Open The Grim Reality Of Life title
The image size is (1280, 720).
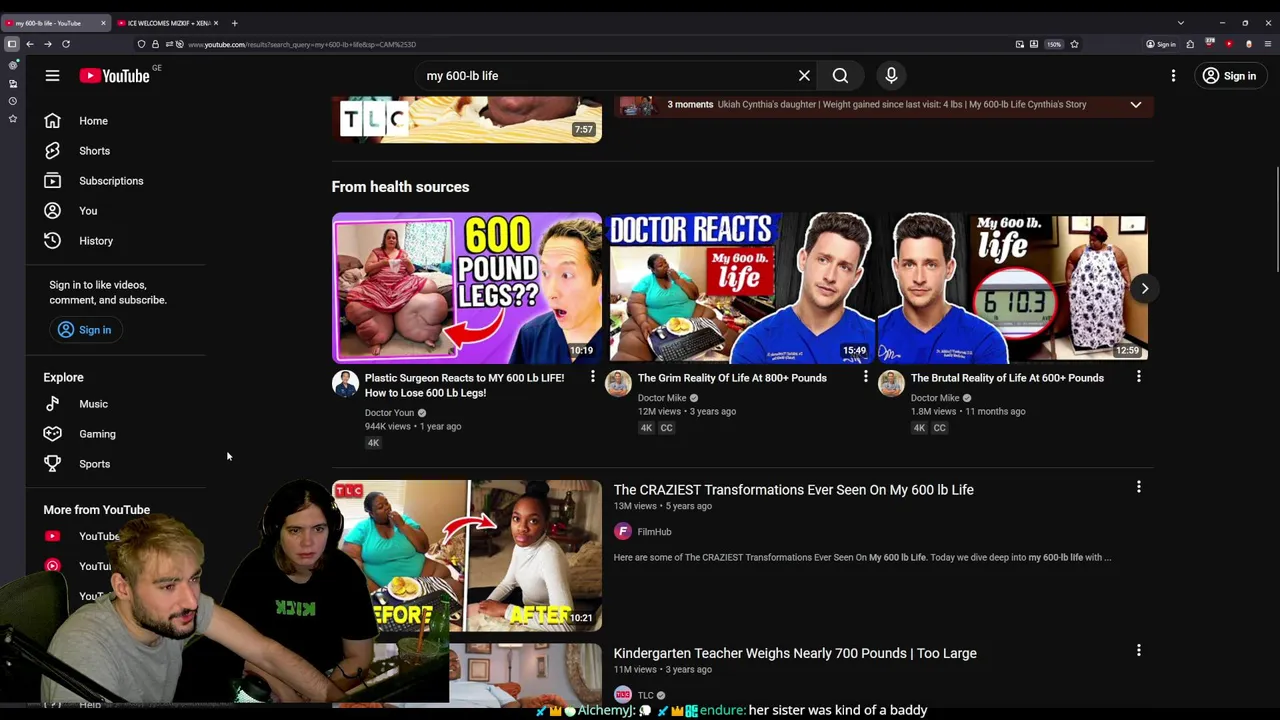click(x=732, y=378)
